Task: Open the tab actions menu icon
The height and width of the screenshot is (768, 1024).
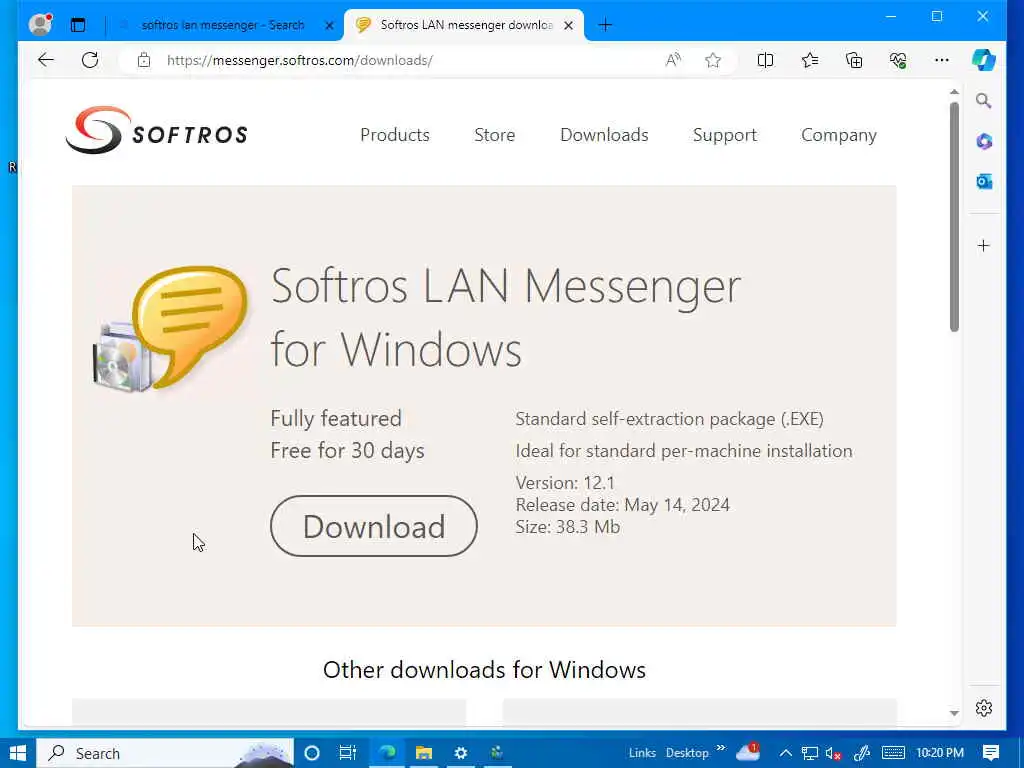Action: click(78, 25)
